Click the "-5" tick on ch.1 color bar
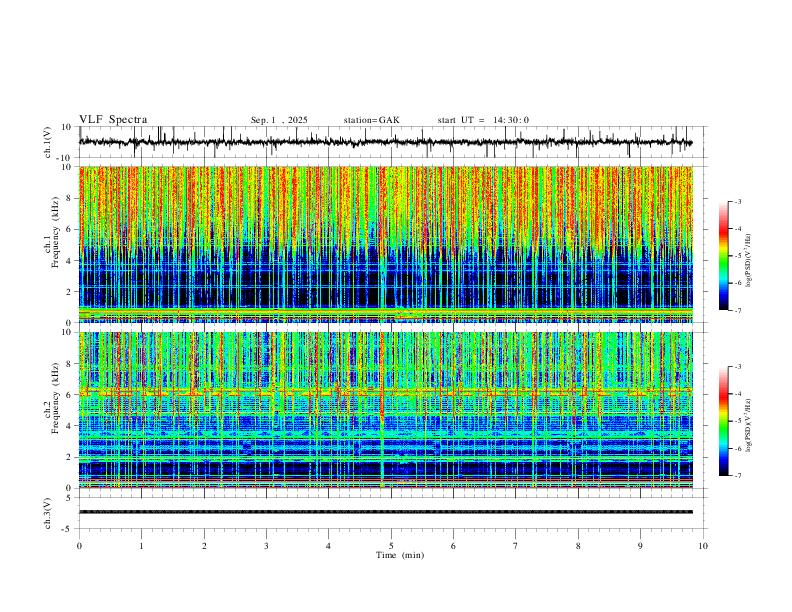The height and width of the screenshot is (612, 792). tap(738, 256)
